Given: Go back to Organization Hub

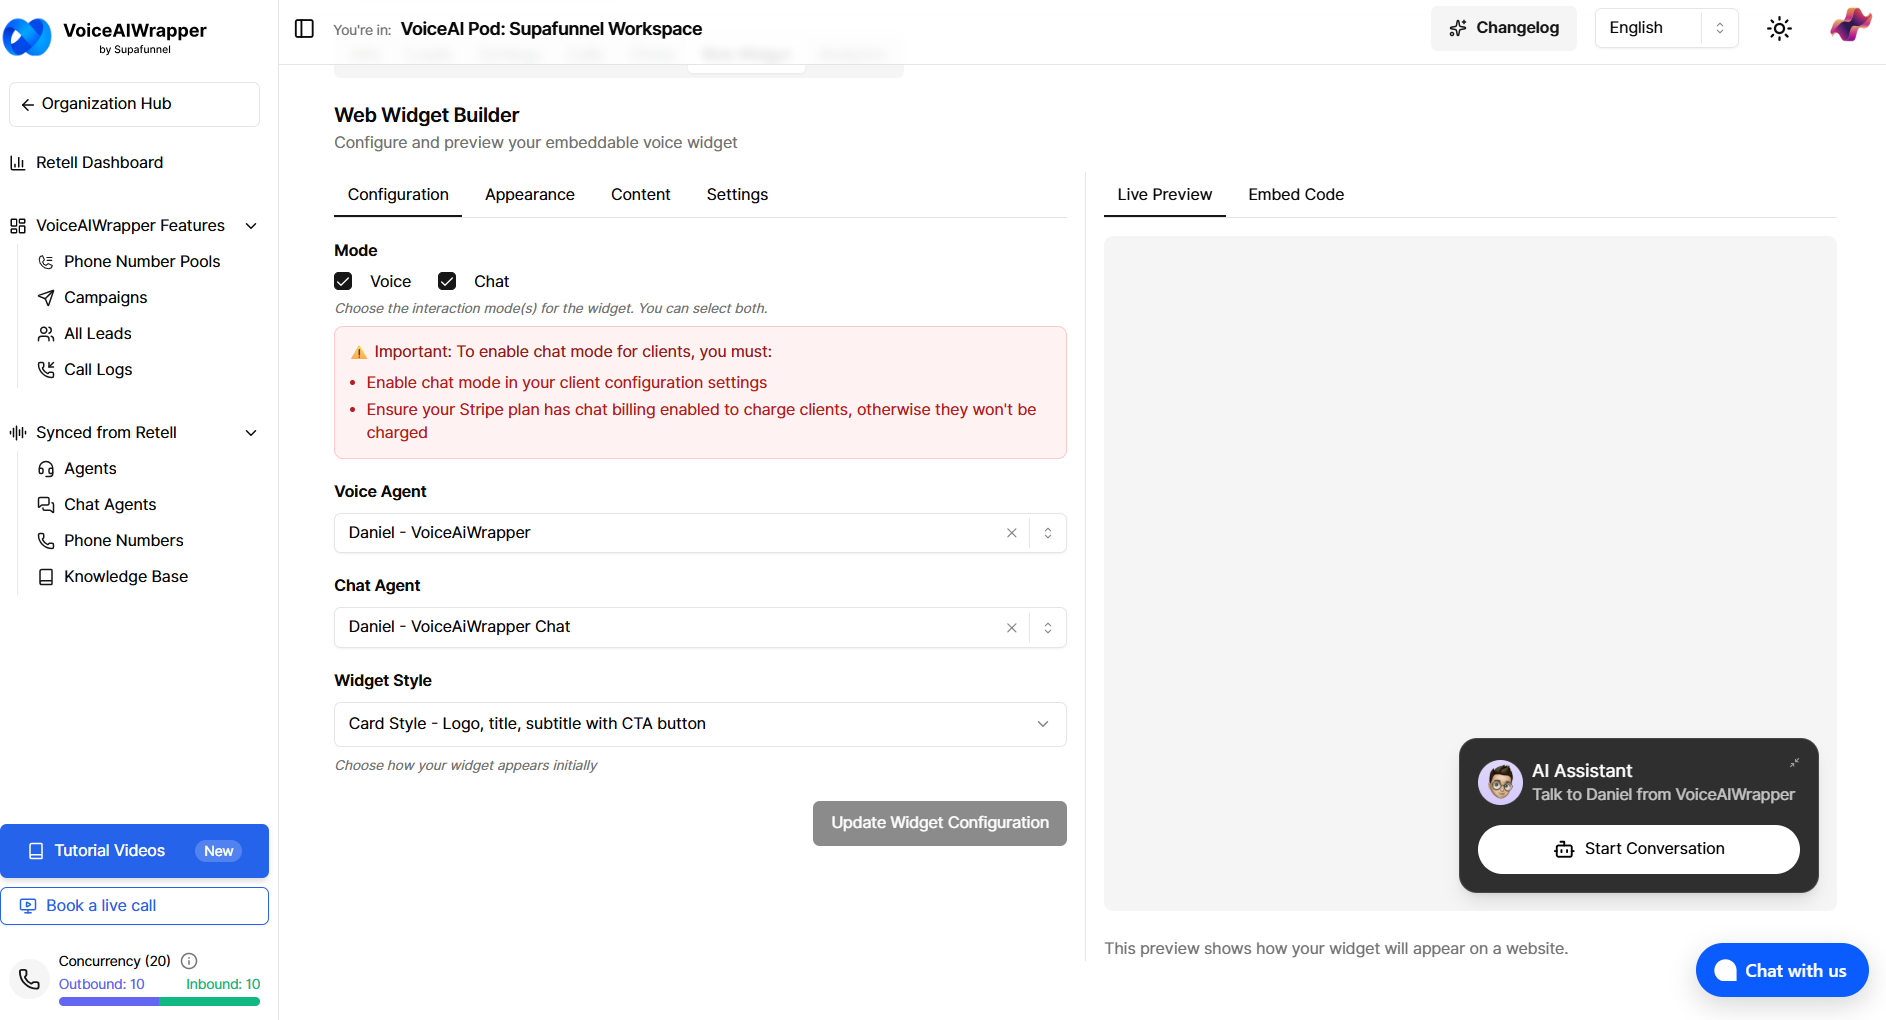Looking at the screenshot, I should 134,104.
